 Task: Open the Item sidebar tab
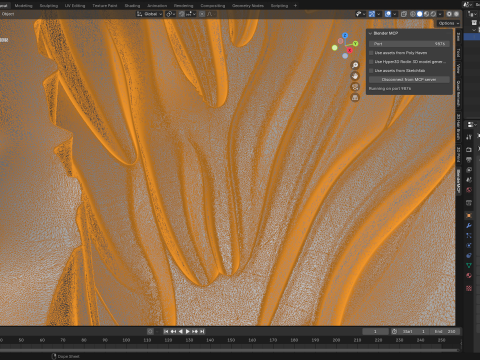coord(458,37)
